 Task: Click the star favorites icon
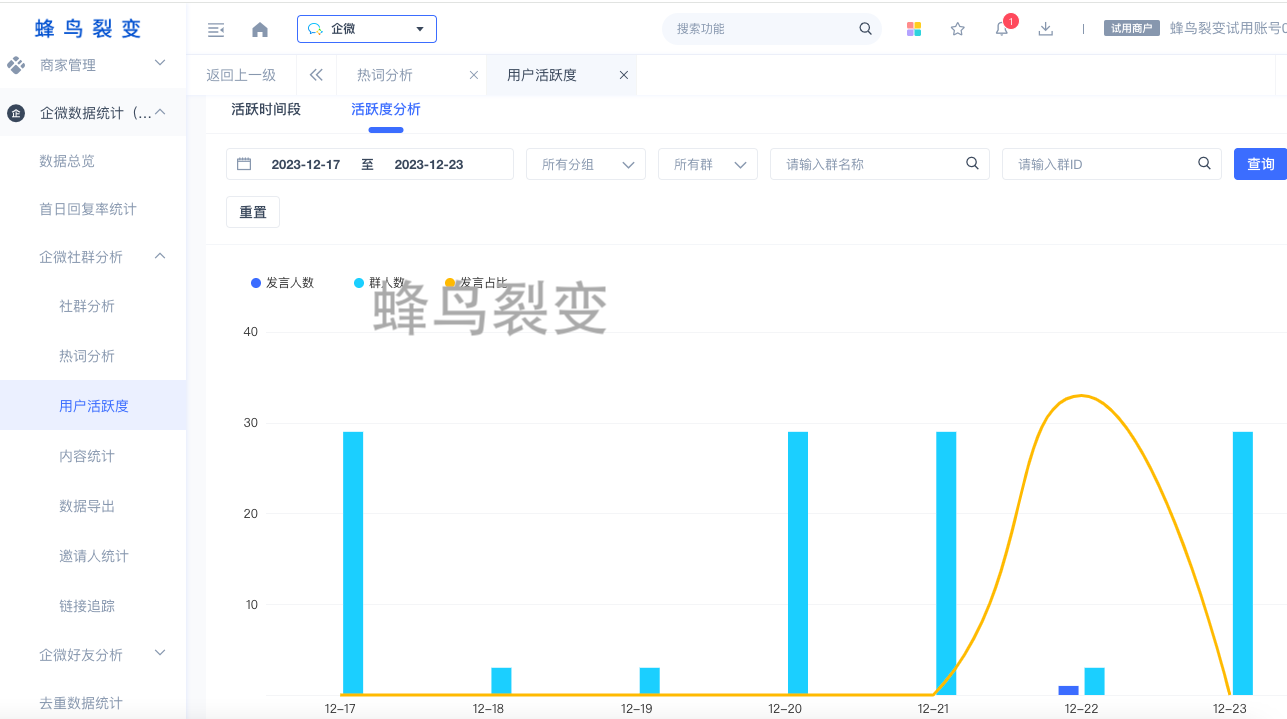click(x=957, y=29)
